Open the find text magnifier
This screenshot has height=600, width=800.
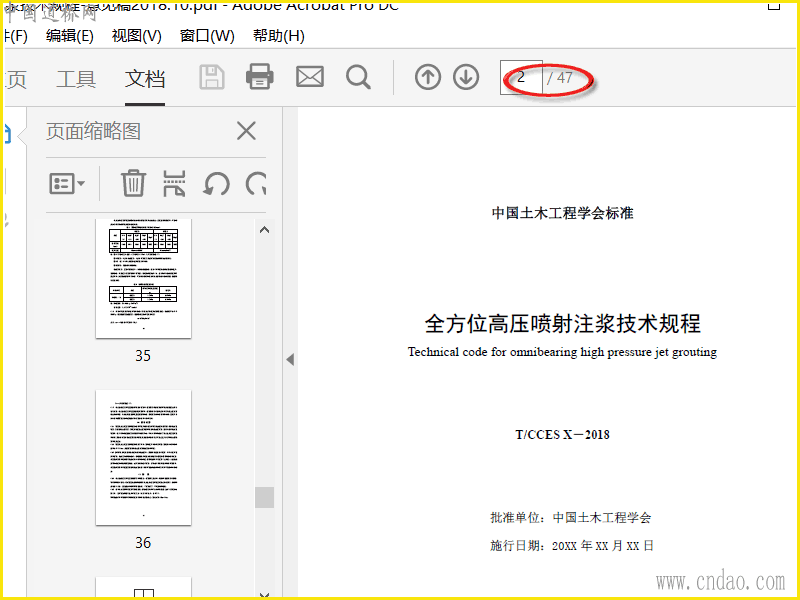358,78
